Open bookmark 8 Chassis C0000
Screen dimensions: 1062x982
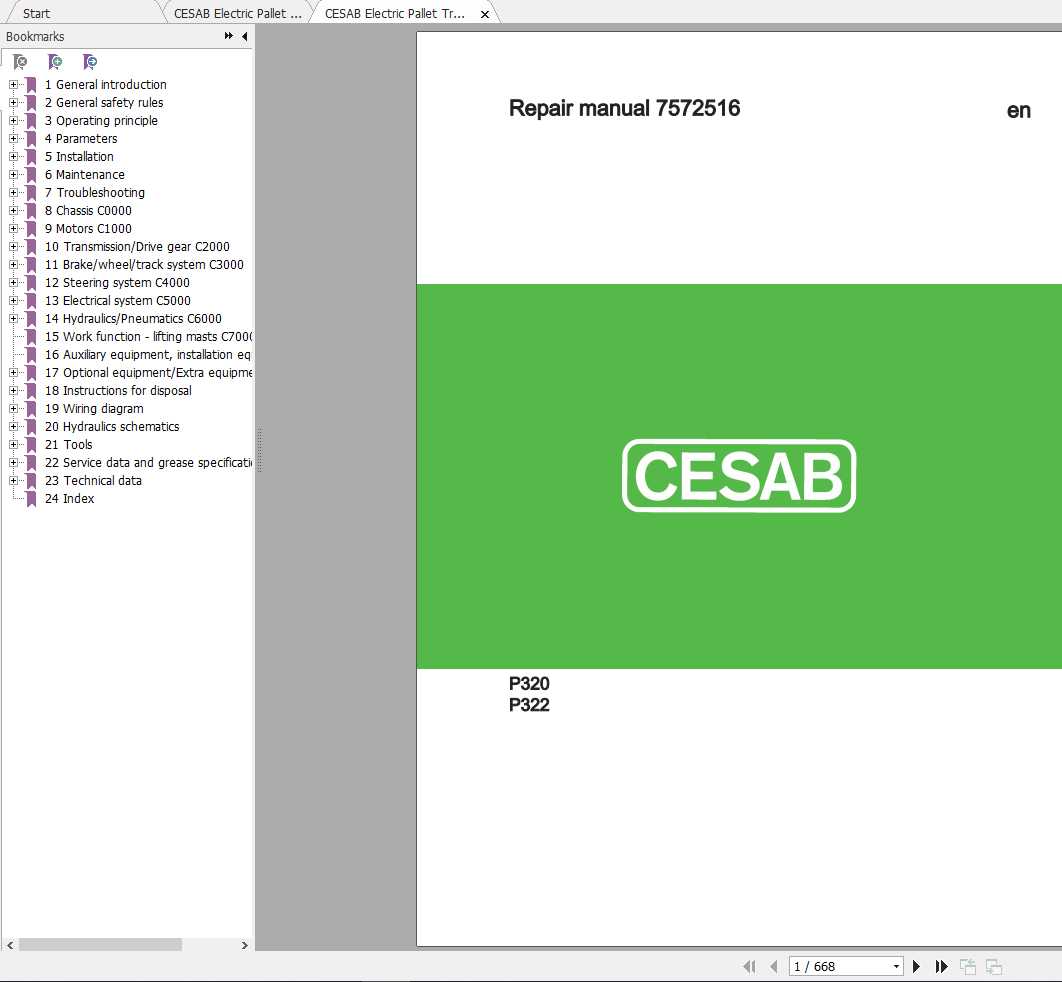[x=88, y=211]
